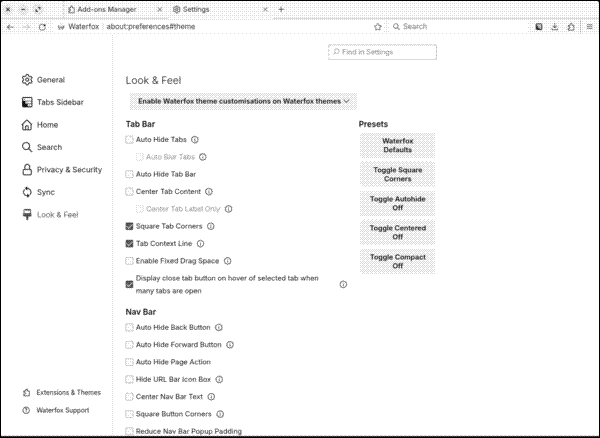The height and width of the screenshot is (438, 600).
Task: Open the hamburger application menu
Action: click(590, 27)
